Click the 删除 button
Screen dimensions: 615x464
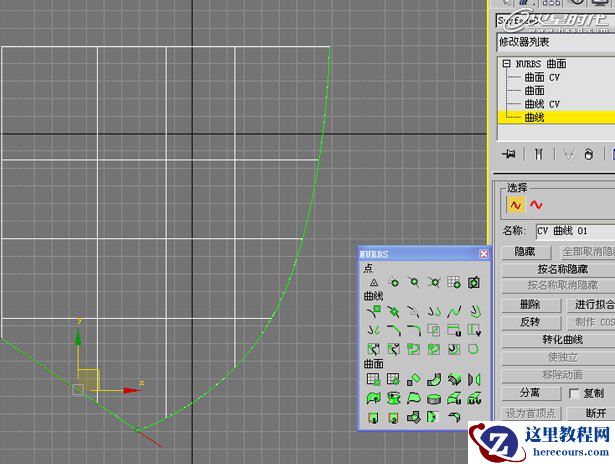point(531,304)
